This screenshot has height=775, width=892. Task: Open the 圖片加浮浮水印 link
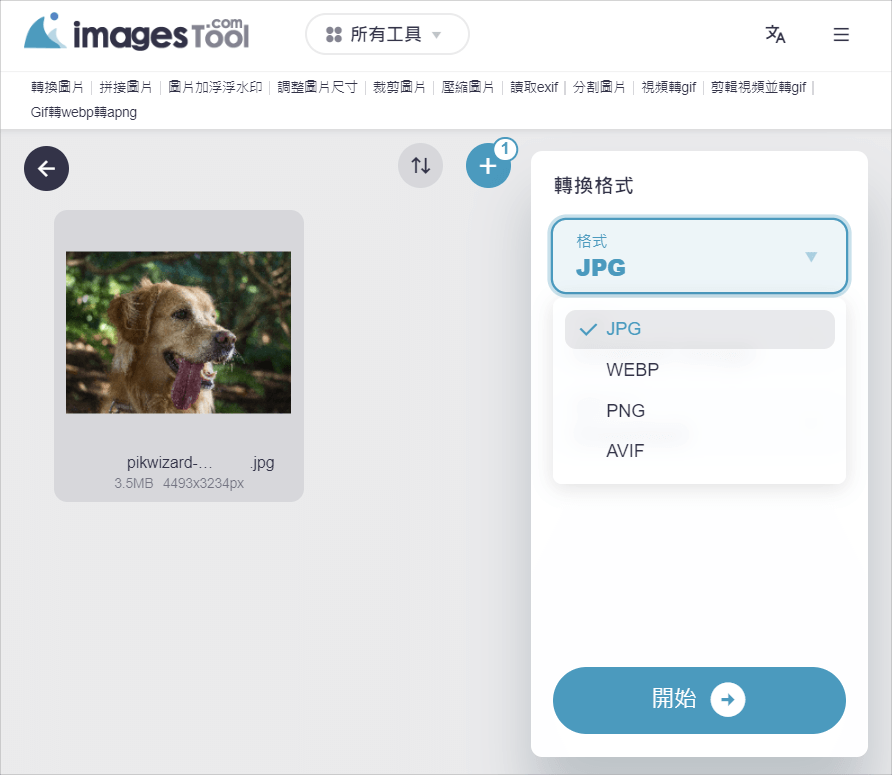(x=215, y=87)
